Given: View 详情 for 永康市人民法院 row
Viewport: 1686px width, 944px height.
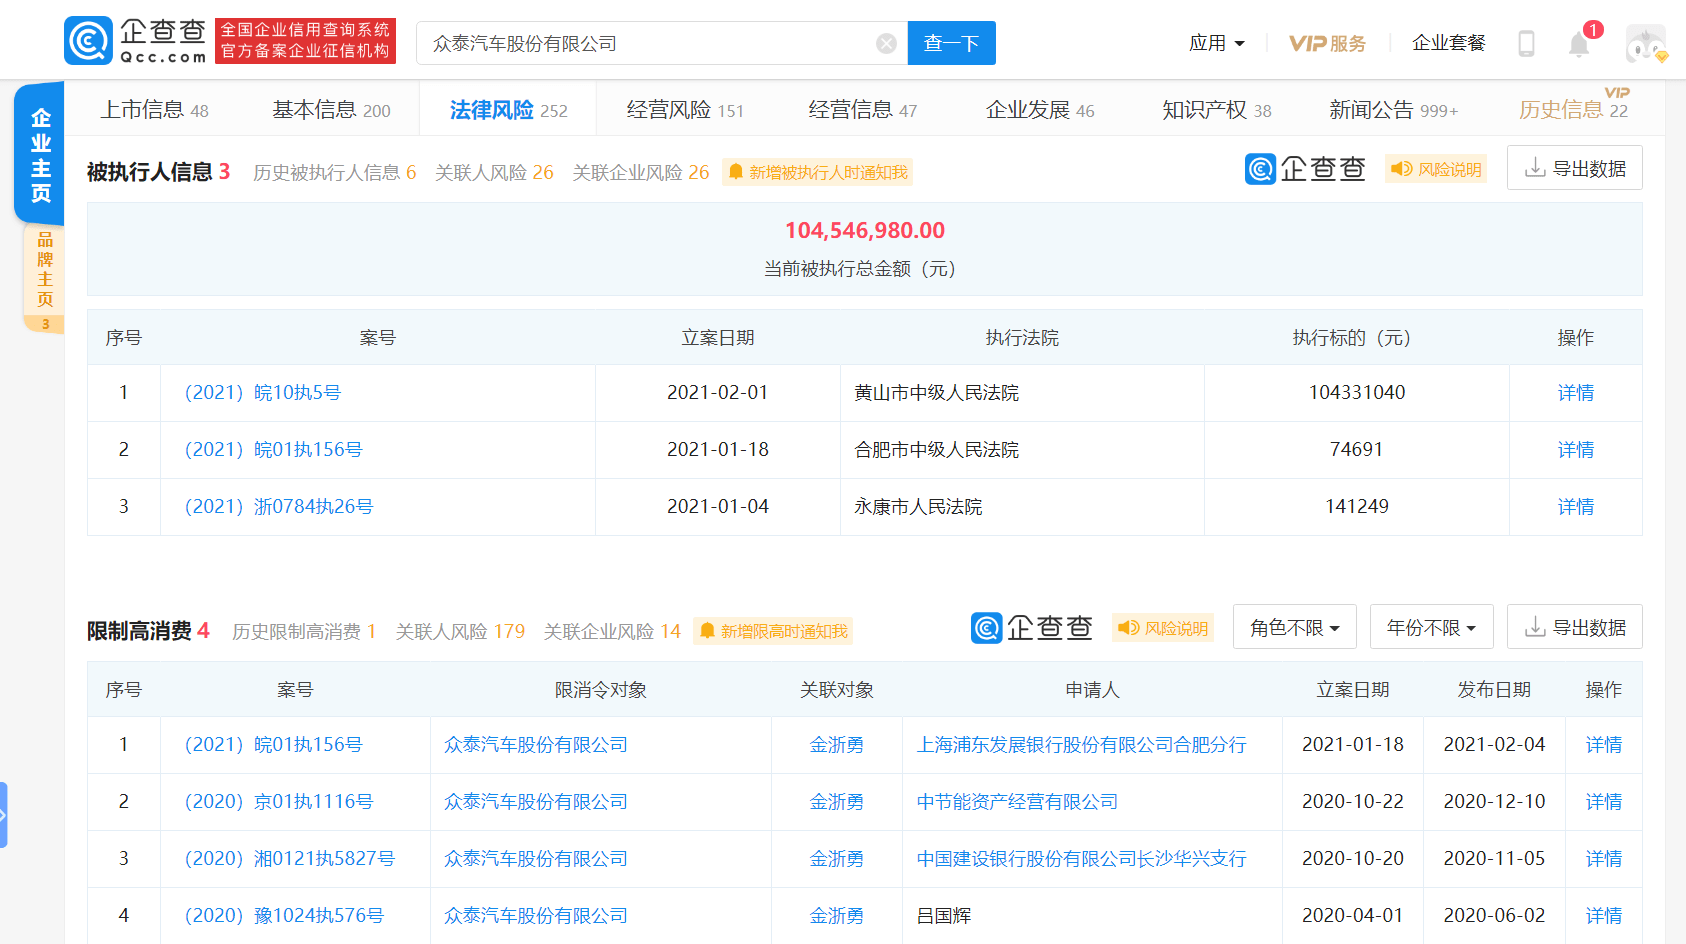Looking at the screenshot, I should tap(1576, 507).
